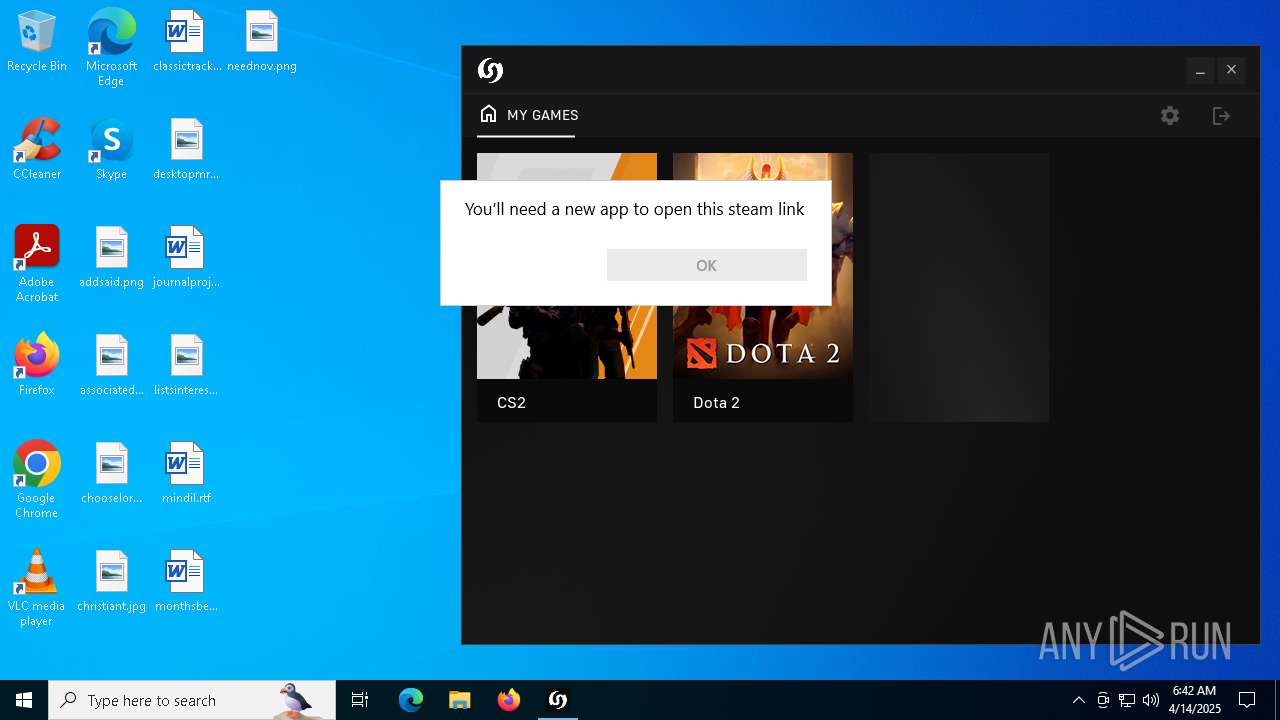Image resolution: width=1280 pixels, height=720 pixels.
Task: Open the CS2 game card
Action: [567, 287]
